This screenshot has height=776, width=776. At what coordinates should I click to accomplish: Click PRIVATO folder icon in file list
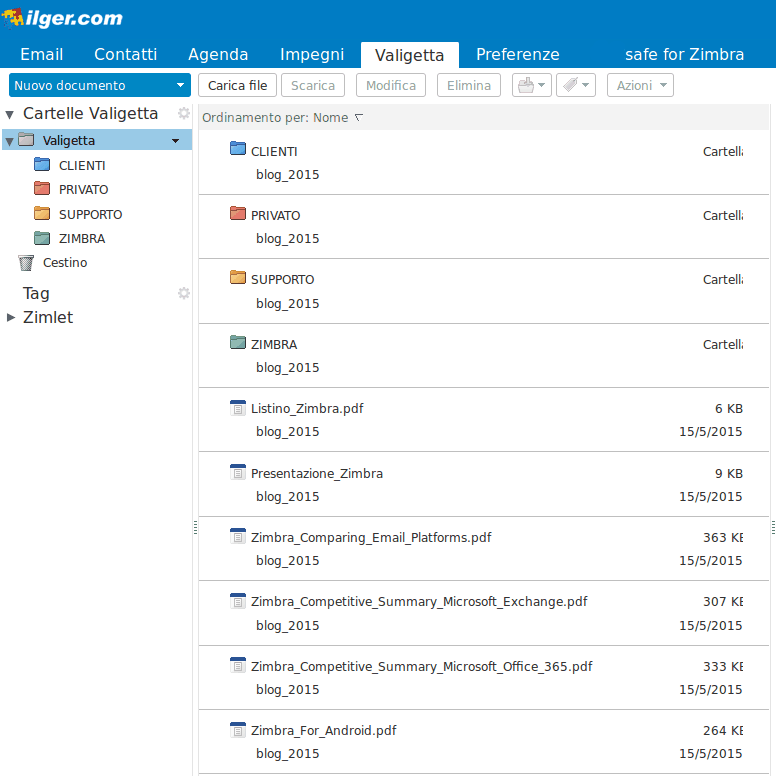tap(238, 213)
